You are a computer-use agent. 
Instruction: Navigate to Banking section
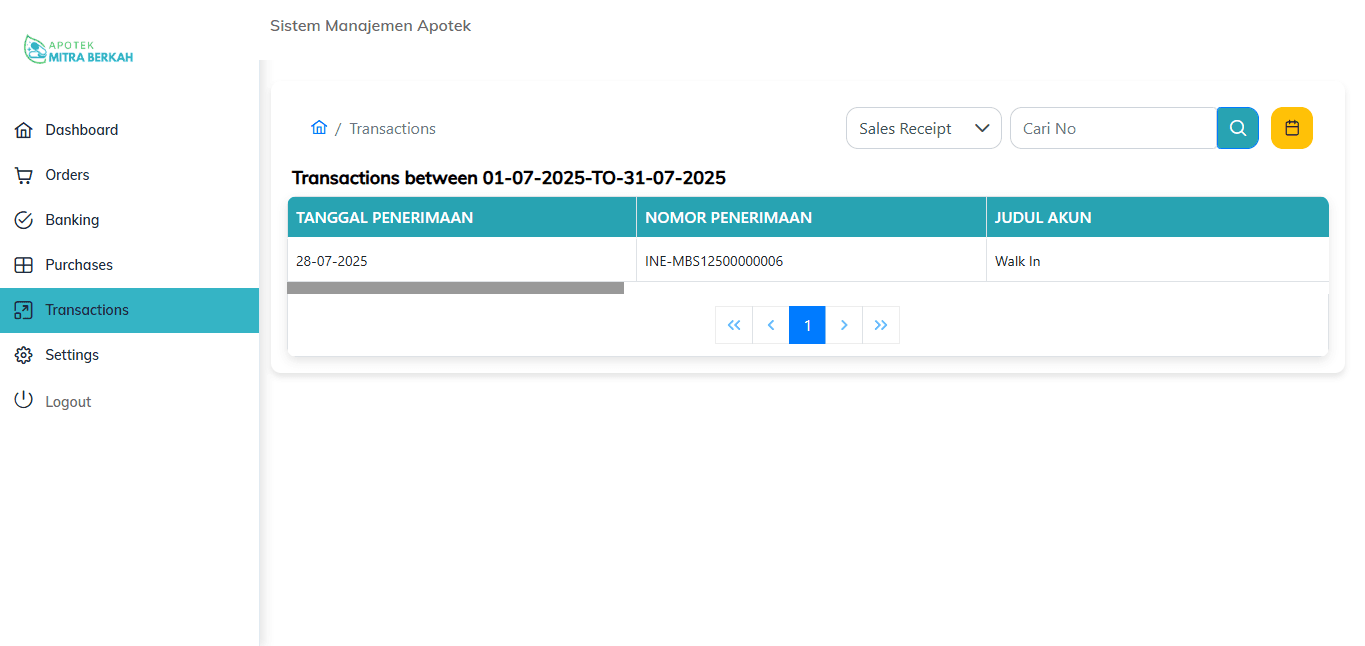(x=72, y=220)
